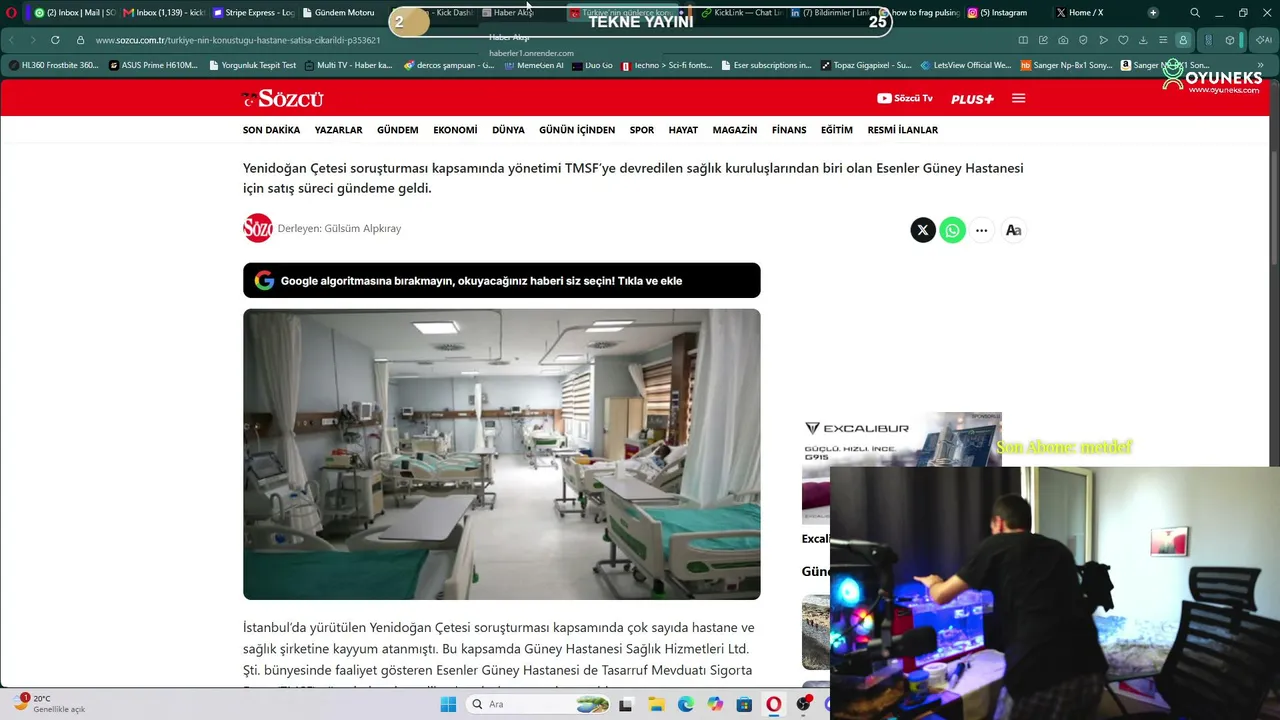The width and height of the screenshot is (1280, 720).
Task: Open the browser profile account icon
Action: pos(1183,40)
